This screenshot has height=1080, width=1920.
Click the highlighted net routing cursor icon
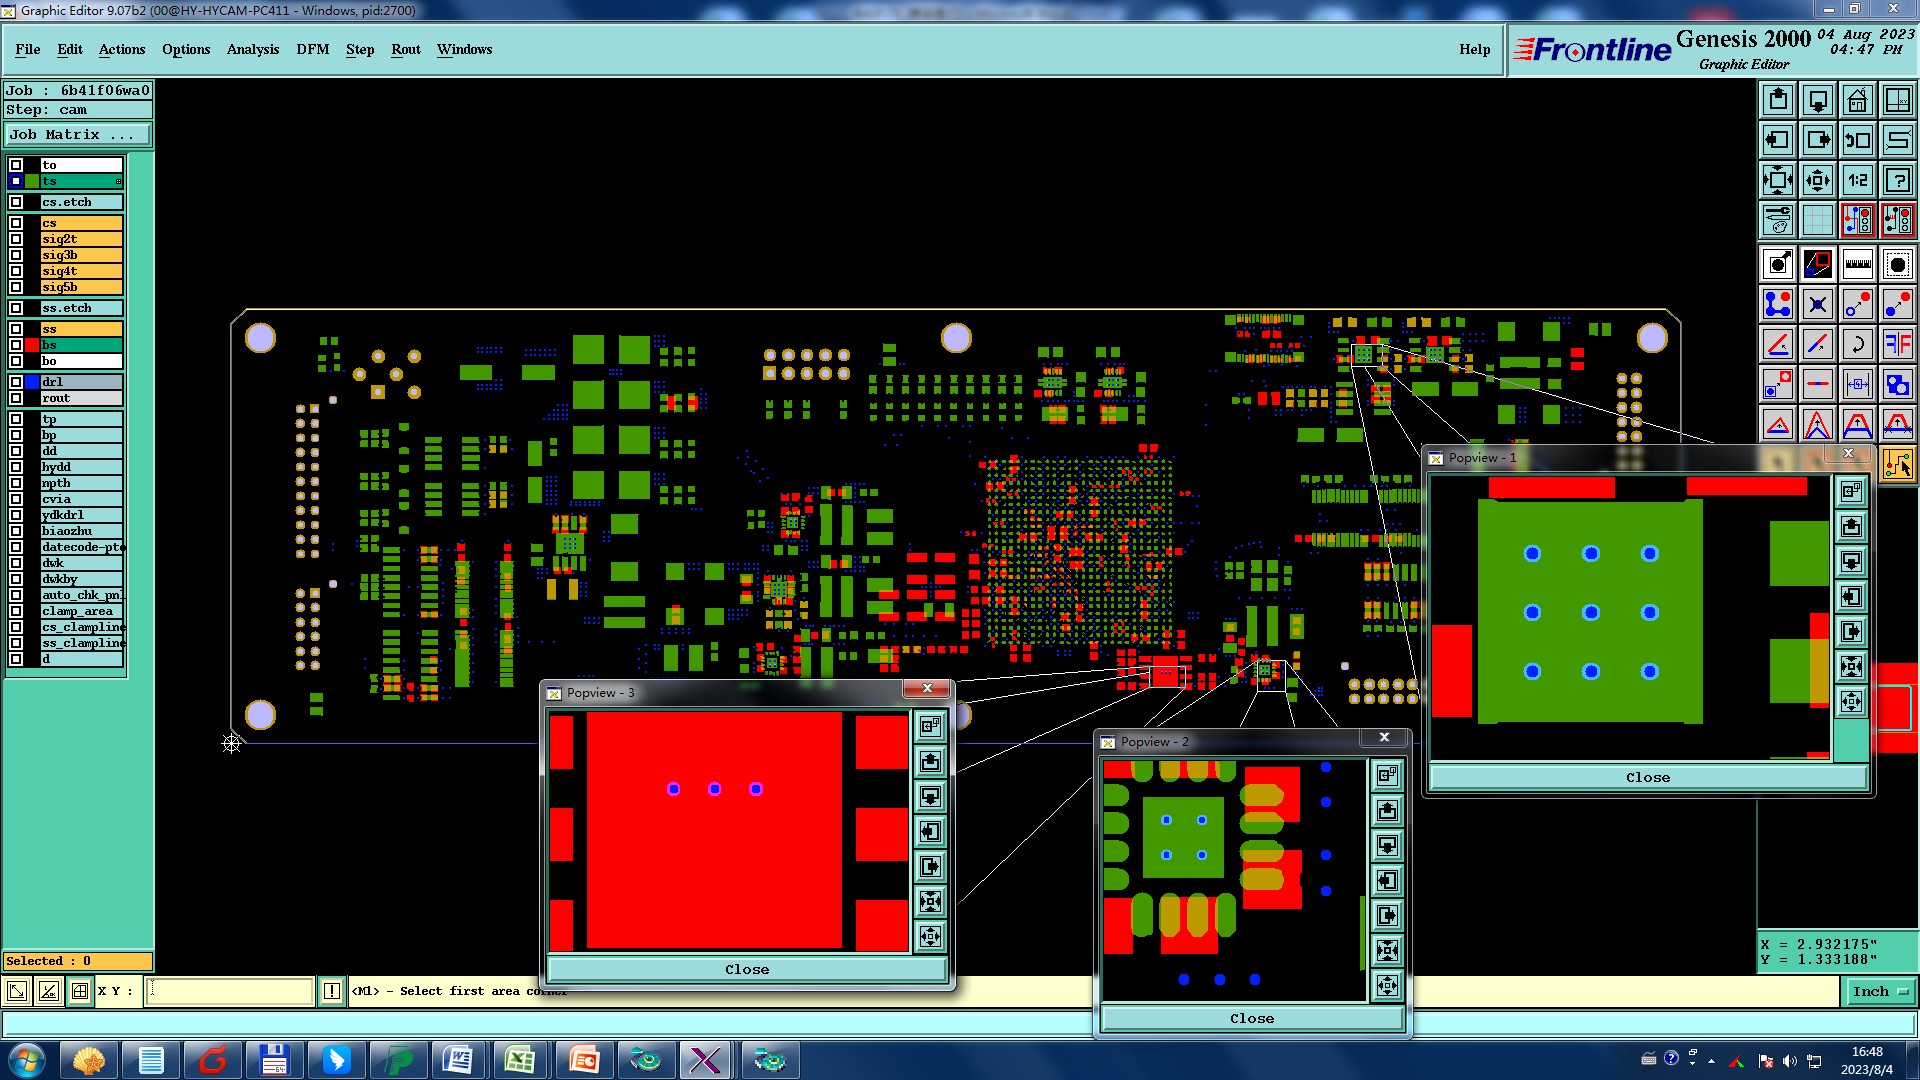pyautogui.click(x=1898, y=464)
